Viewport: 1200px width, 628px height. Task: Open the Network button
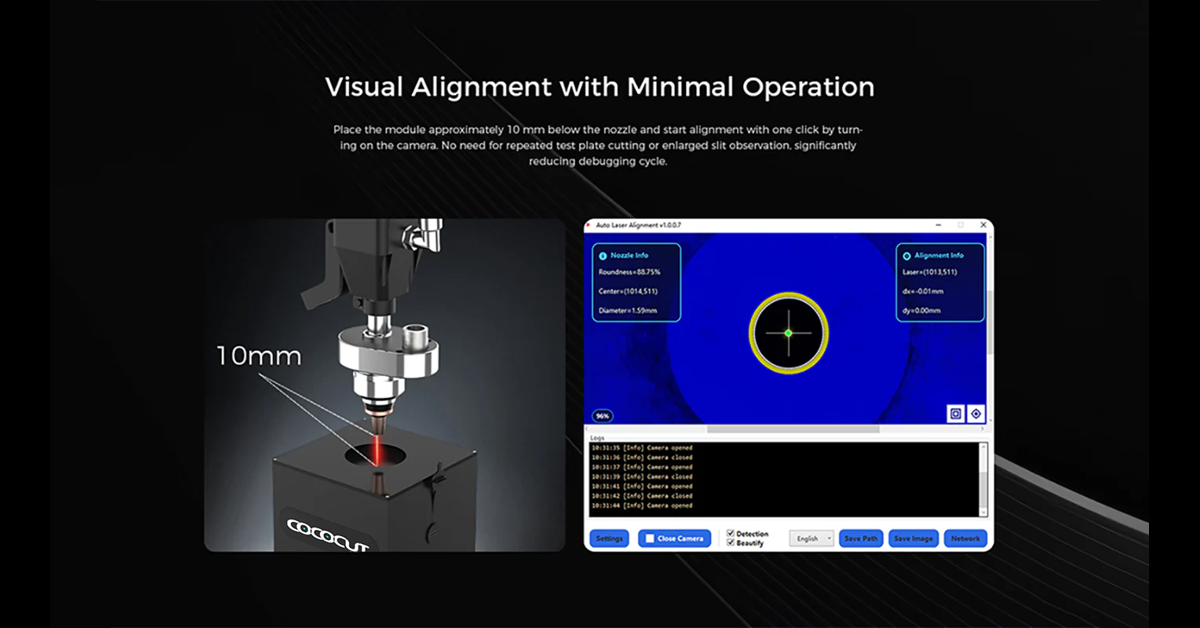click(x=965, y=539)
